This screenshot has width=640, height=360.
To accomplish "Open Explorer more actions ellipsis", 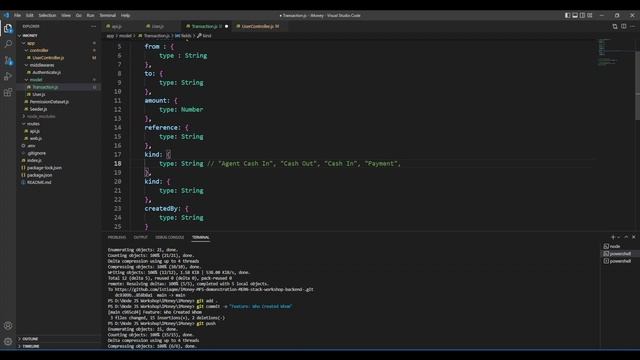I will click(x=93, y=26).
